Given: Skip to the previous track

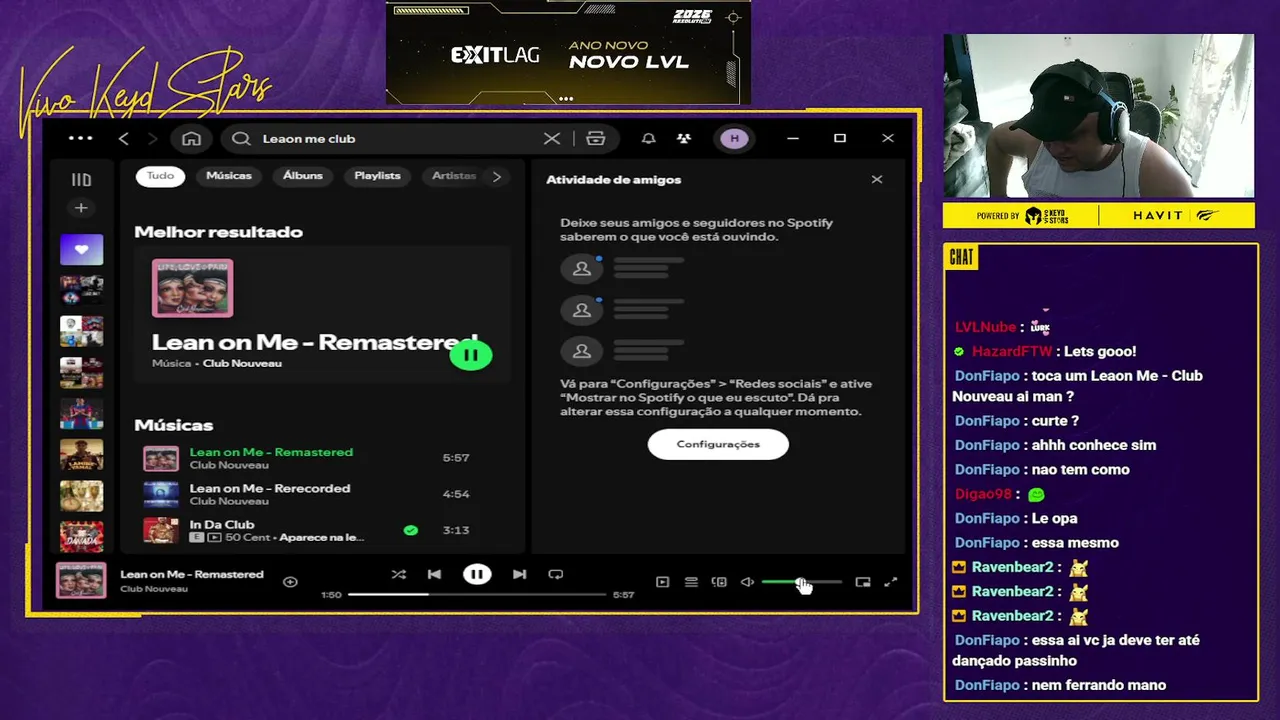Looking at the screenshot, I should click(434, 574).
